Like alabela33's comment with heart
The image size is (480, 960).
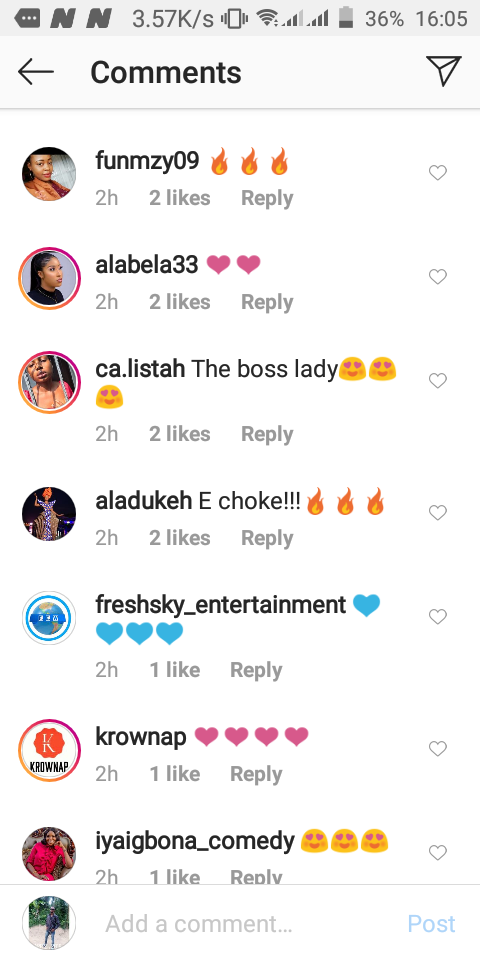coord(437,277)
